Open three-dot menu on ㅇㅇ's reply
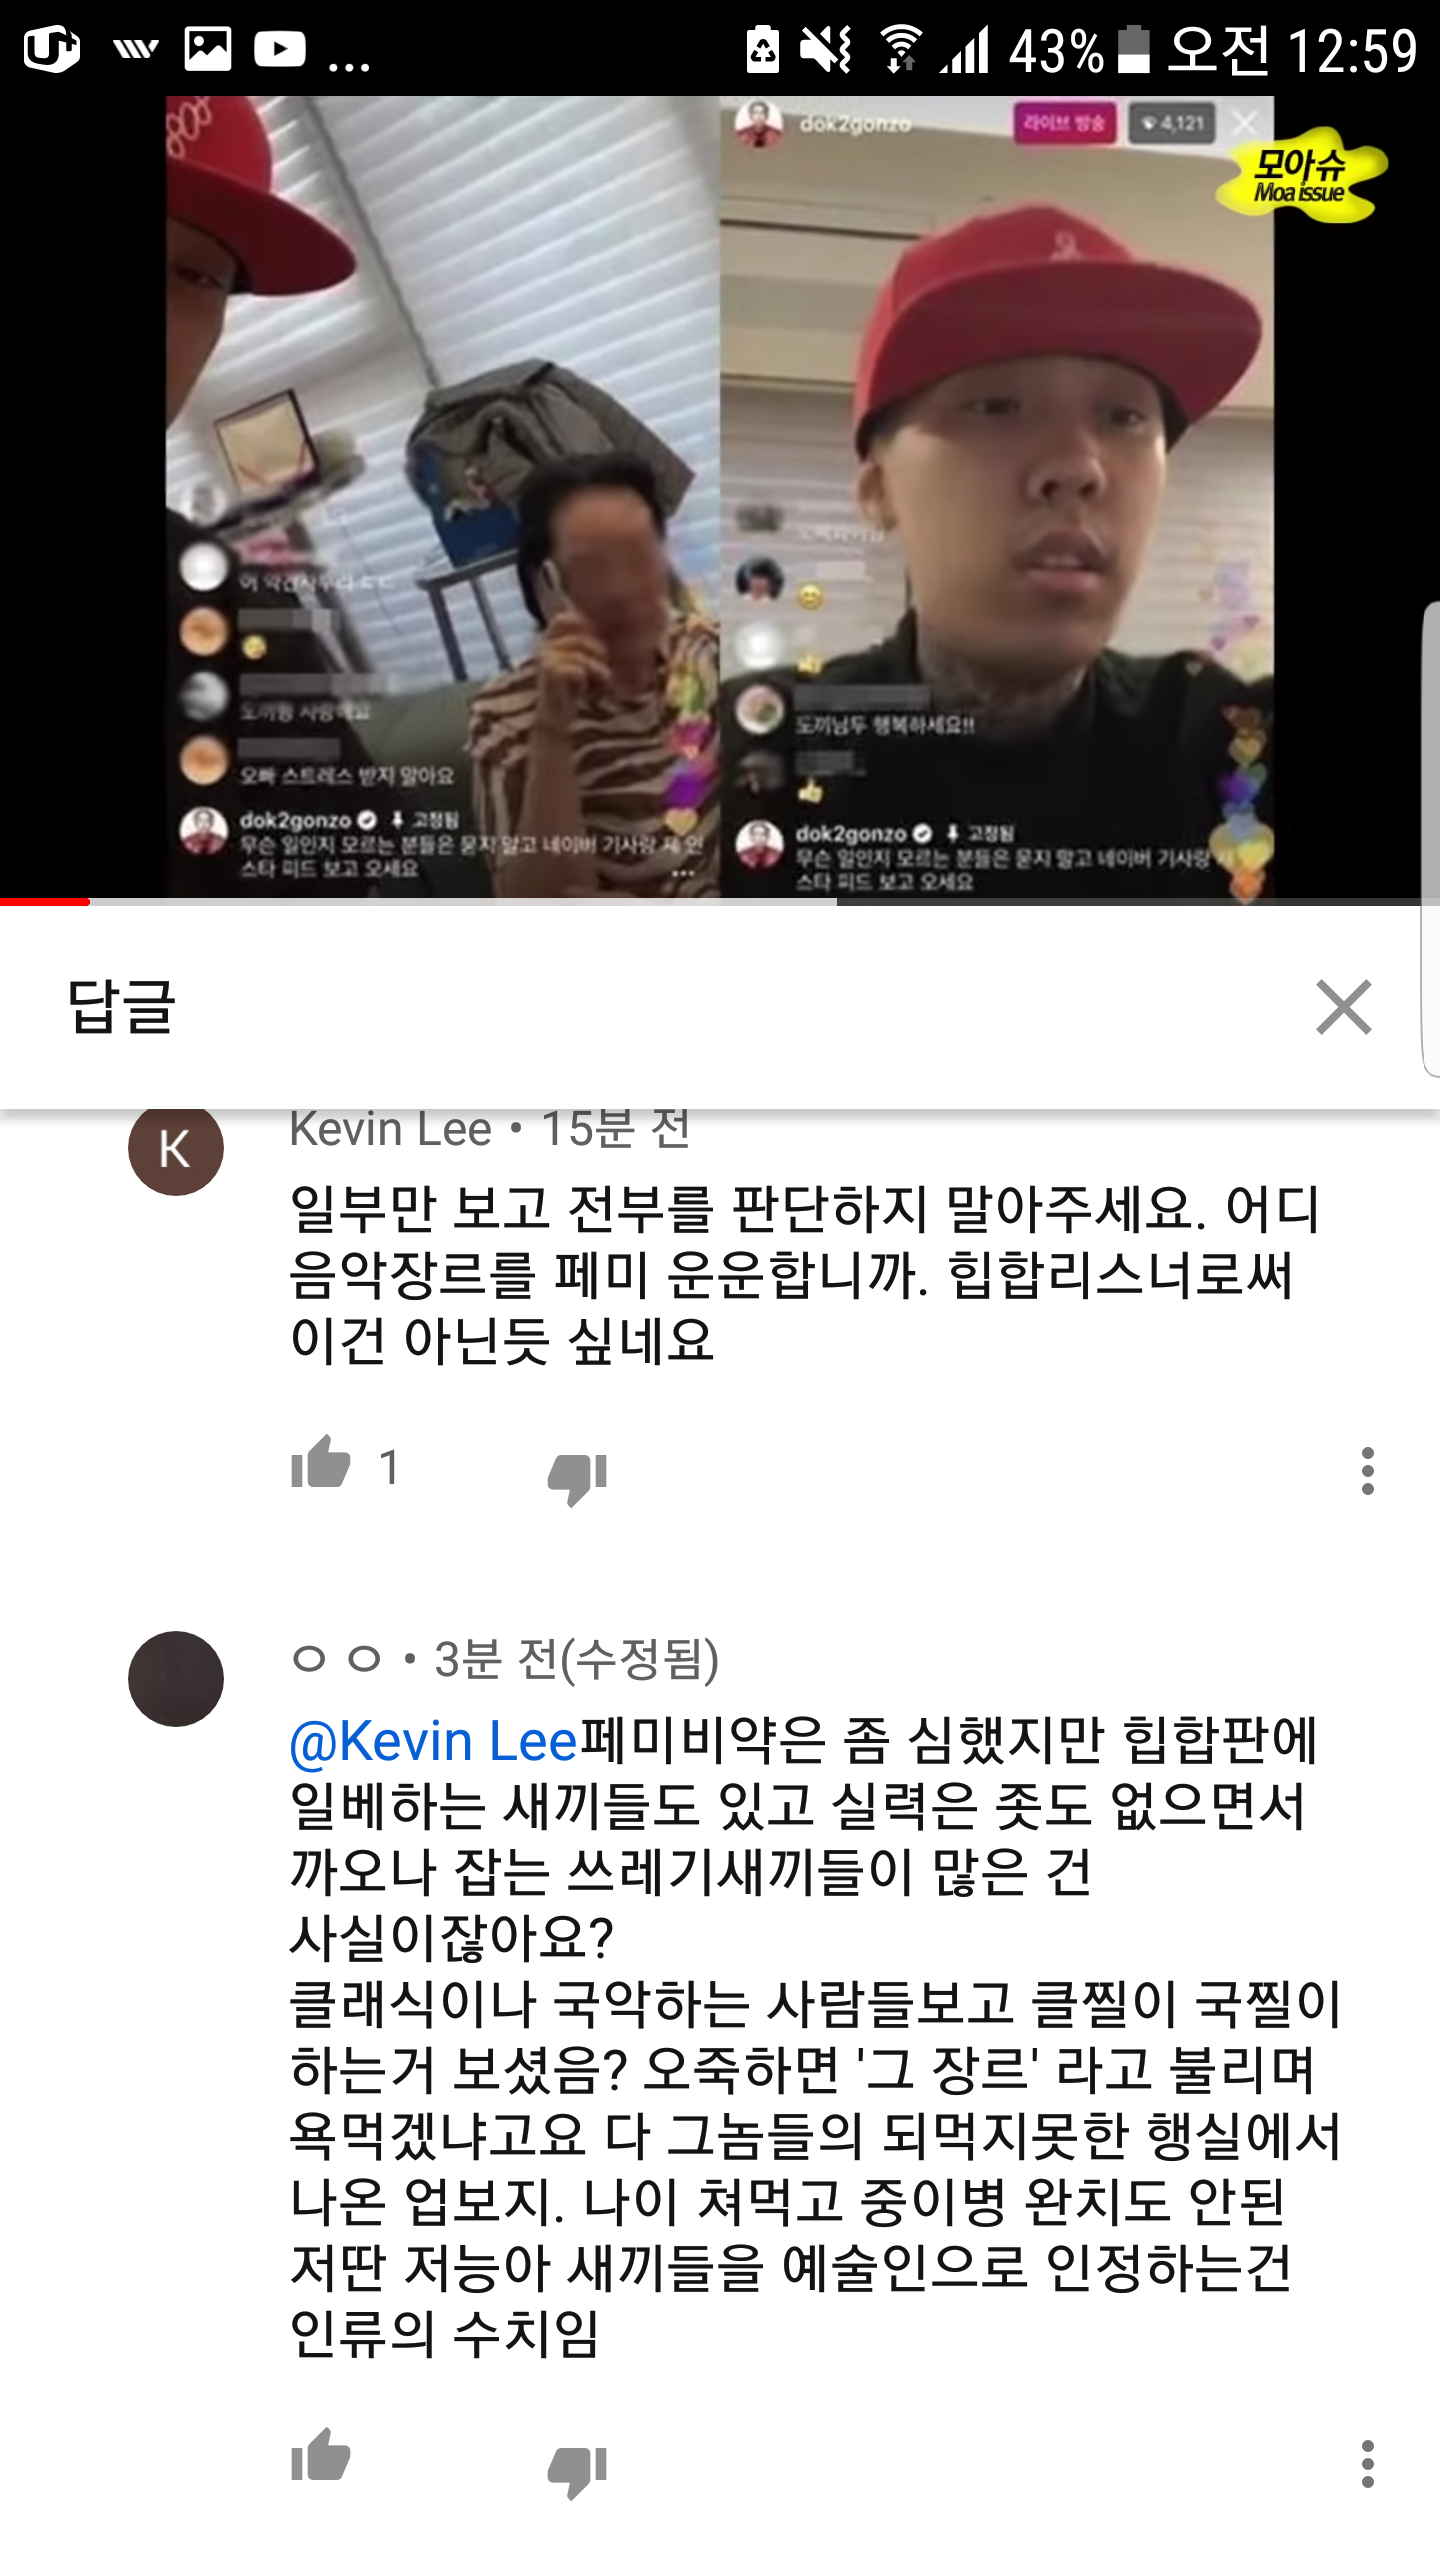Image resolution: width=1440 pixels, height=2560 pixels. (x=1367, y=2463)
